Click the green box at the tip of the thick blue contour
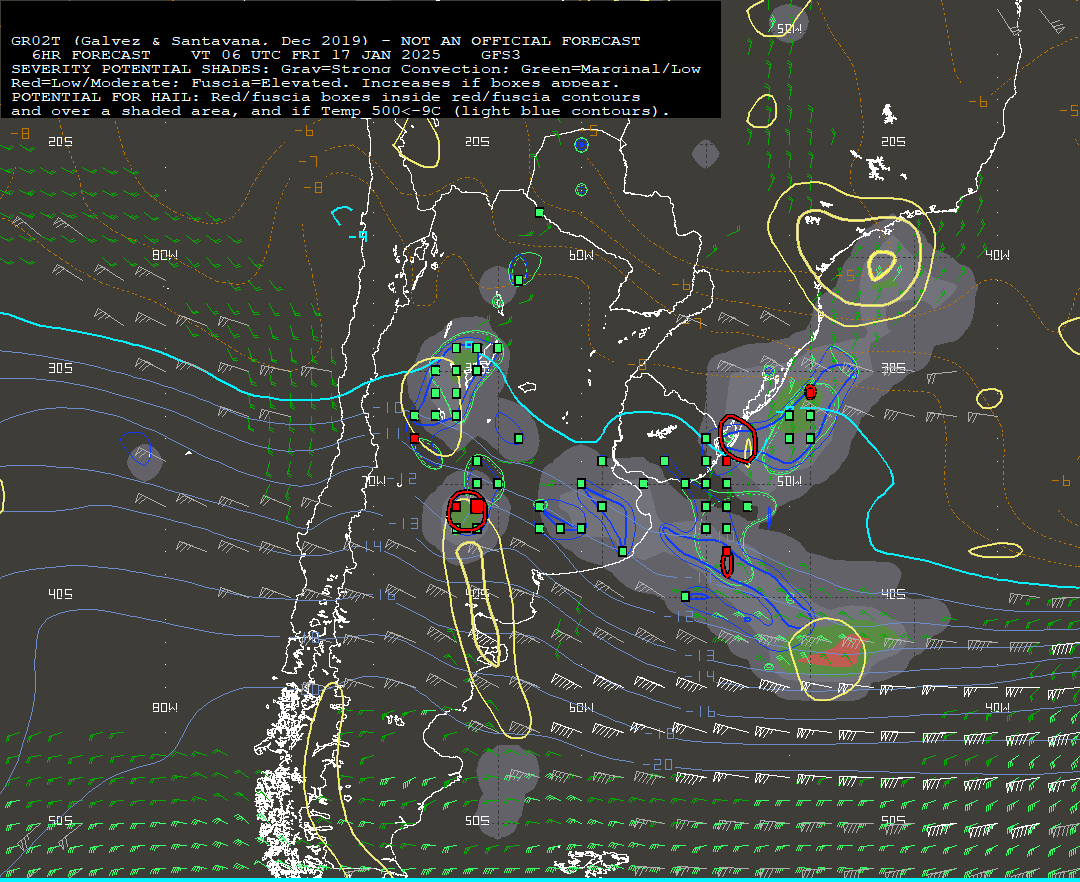This screenshot has width=1080, height=882. pyautogui.click(x=623, y=551)
